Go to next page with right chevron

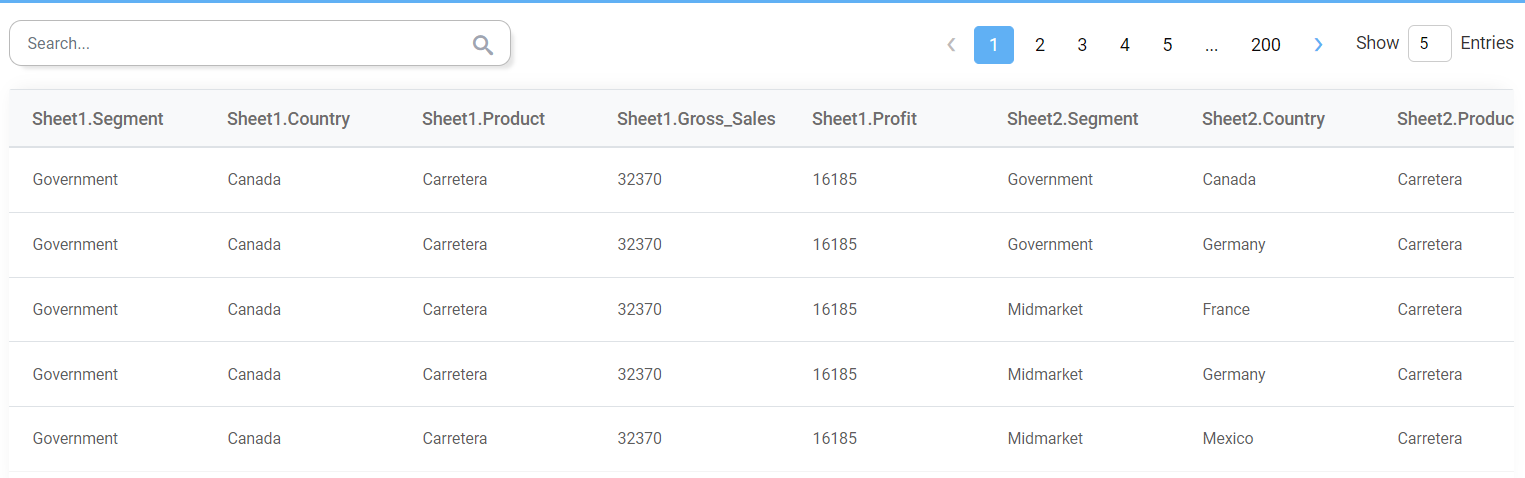click(x=1318, y=45)
